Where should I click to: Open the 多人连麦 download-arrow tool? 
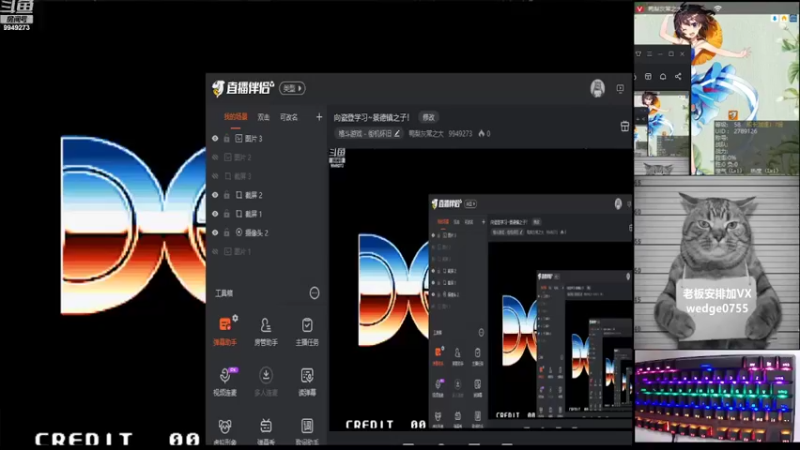point(265,382)
